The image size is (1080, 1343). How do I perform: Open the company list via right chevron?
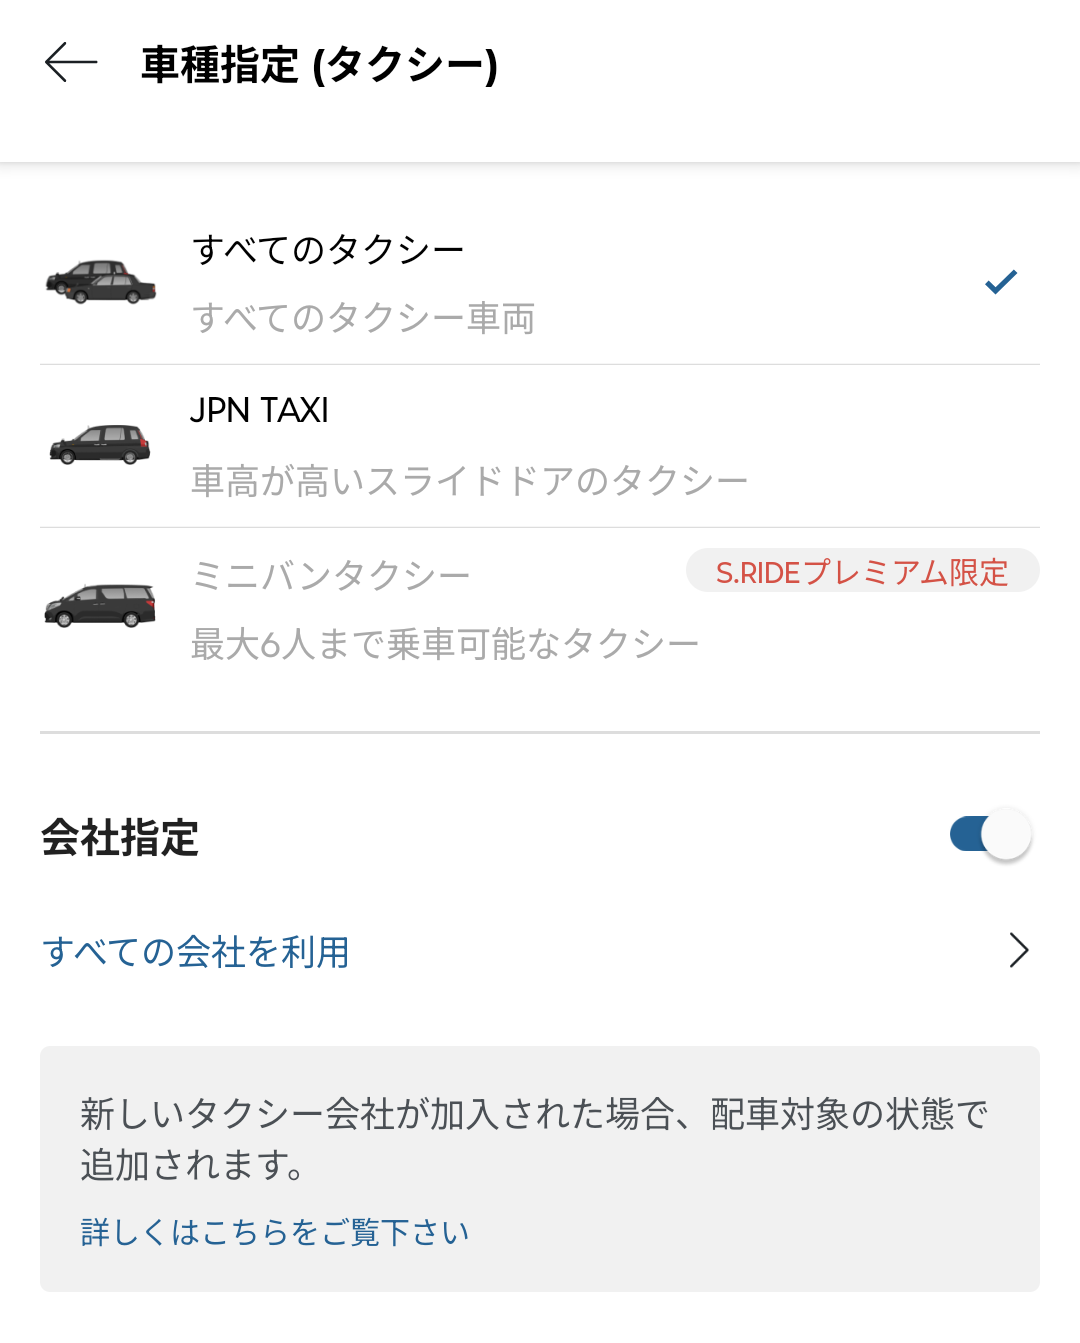[x=1018, y=950]
